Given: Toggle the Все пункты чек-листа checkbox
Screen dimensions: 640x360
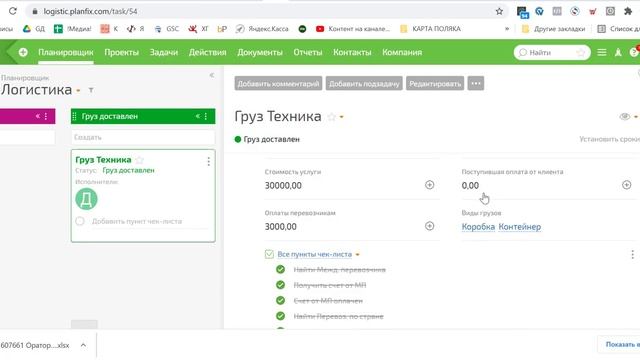Looking at the screenshot, I should point(269,254).
